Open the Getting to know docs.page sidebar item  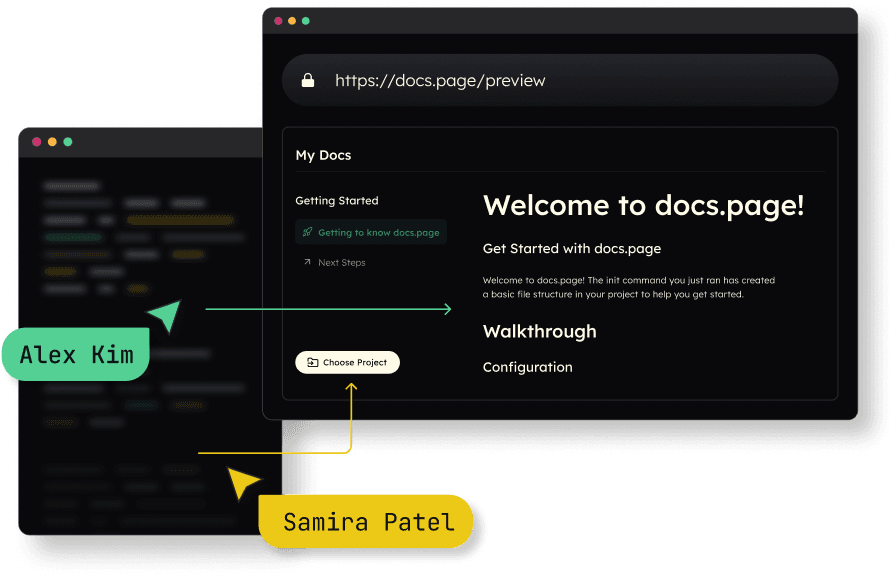tap(378, 233)
